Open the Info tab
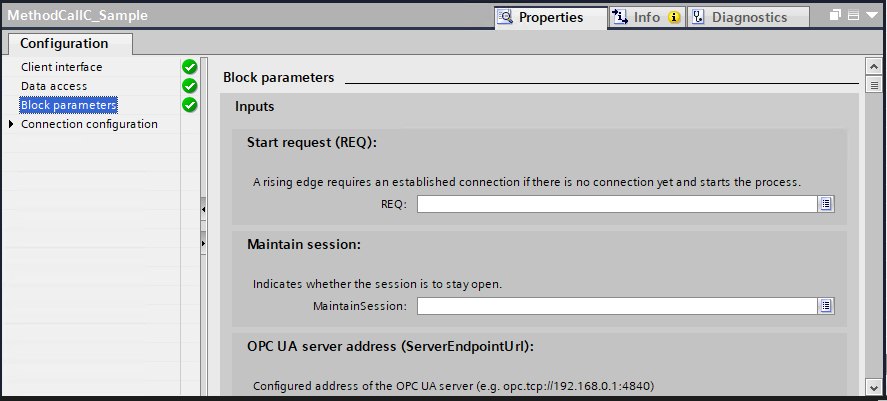Viewport: 887px width, 401px height. coord(645,17)
